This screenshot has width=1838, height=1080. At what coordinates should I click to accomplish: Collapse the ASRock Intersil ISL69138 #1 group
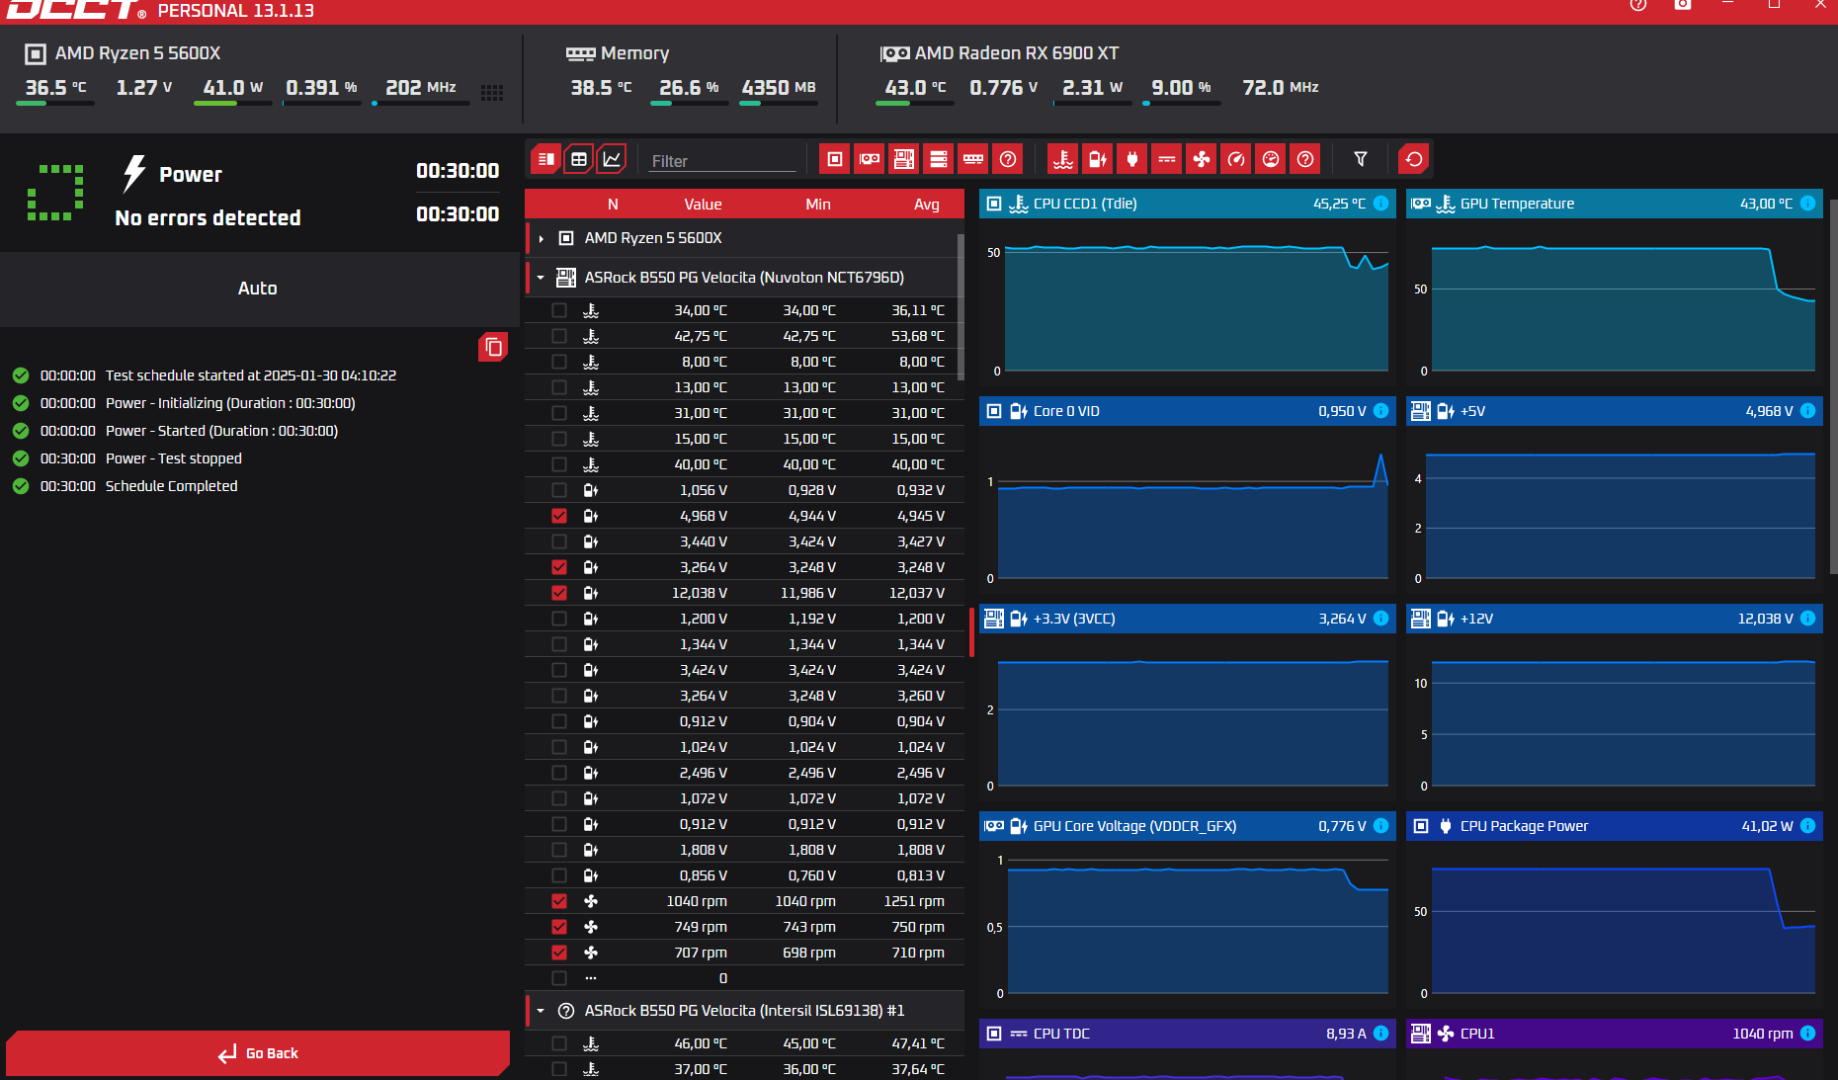point(541,1011)
